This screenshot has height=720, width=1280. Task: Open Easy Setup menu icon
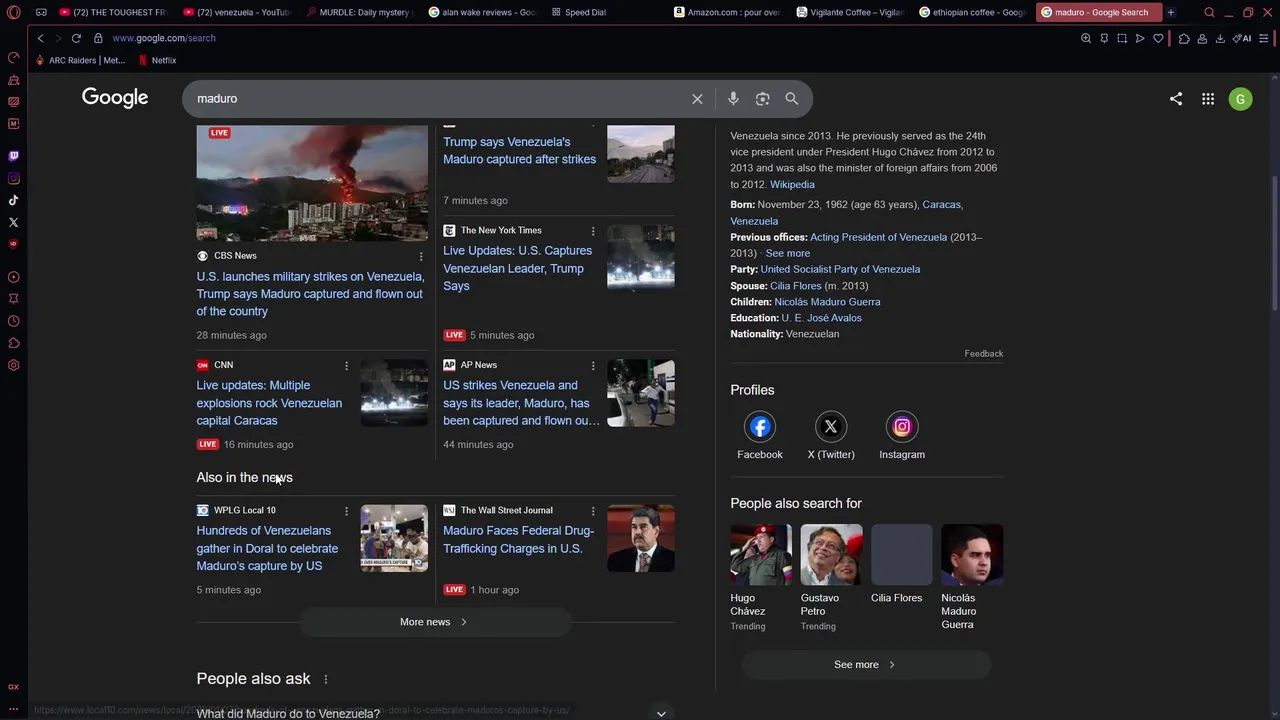point(1265,38)
